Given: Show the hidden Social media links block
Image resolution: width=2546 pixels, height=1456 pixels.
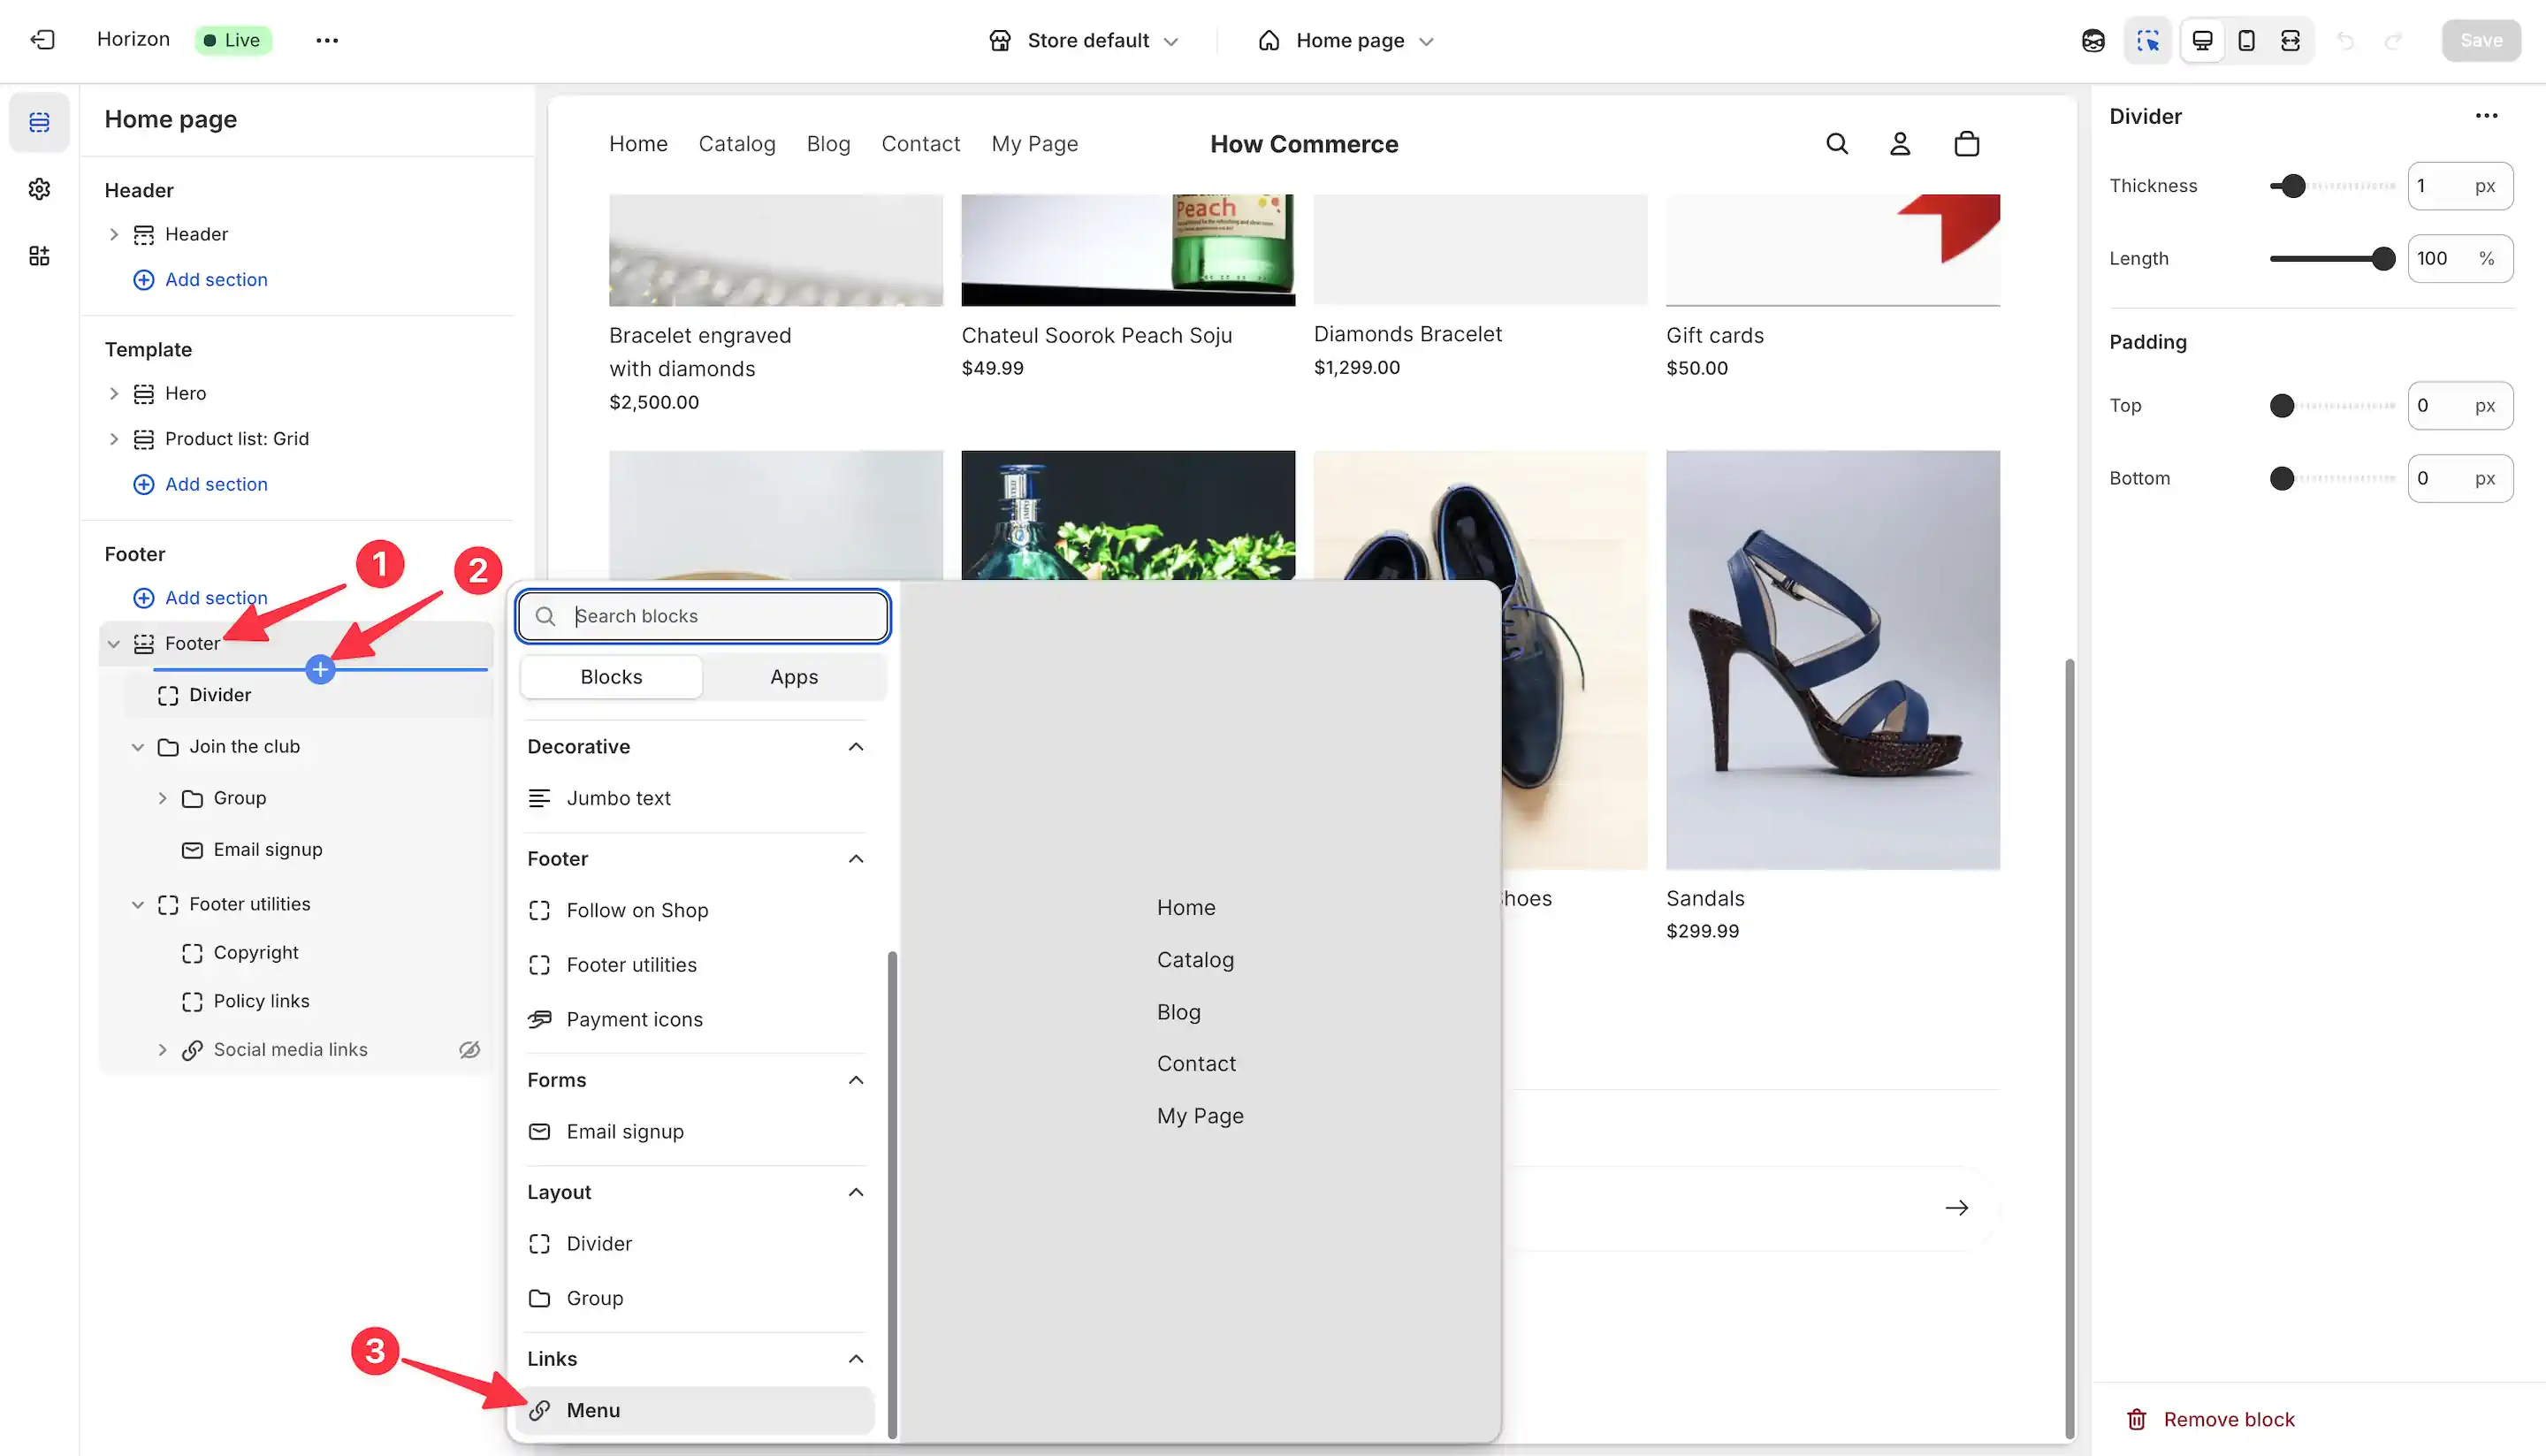Looking at the screenshot, I should point(469,1049).
